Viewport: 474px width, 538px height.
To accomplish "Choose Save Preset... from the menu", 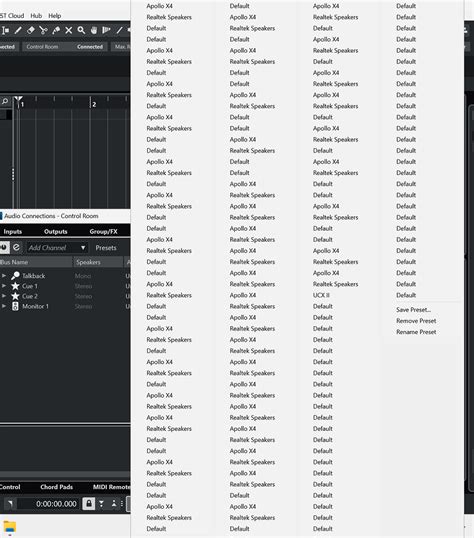I will (x=414, y=309).
